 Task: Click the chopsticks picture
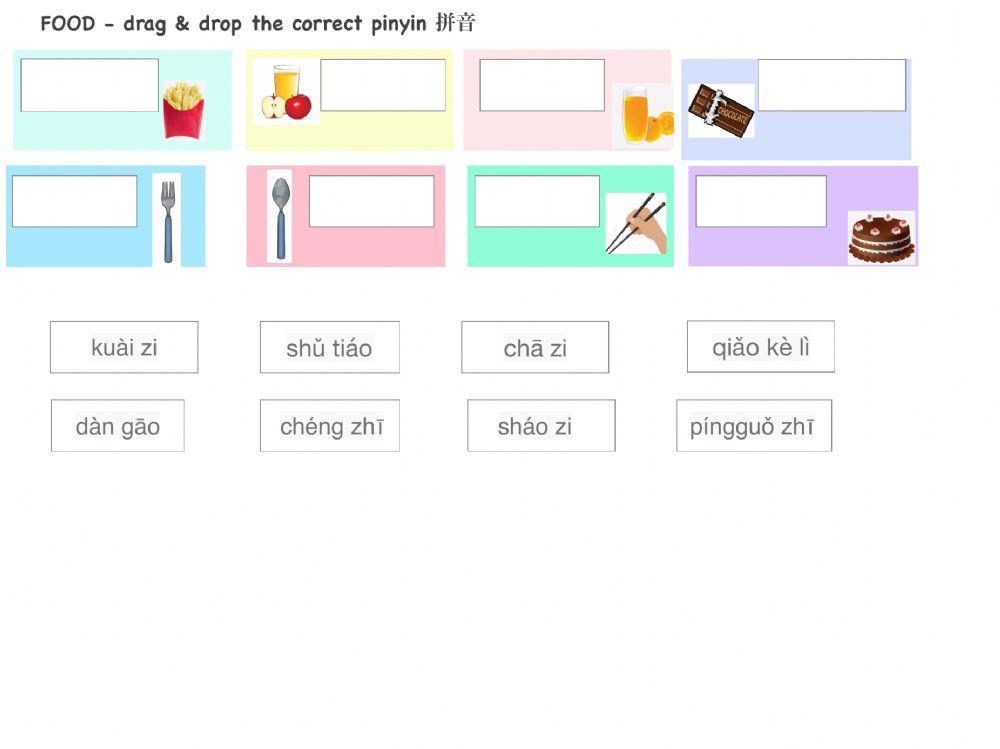[x=636, y=223]
